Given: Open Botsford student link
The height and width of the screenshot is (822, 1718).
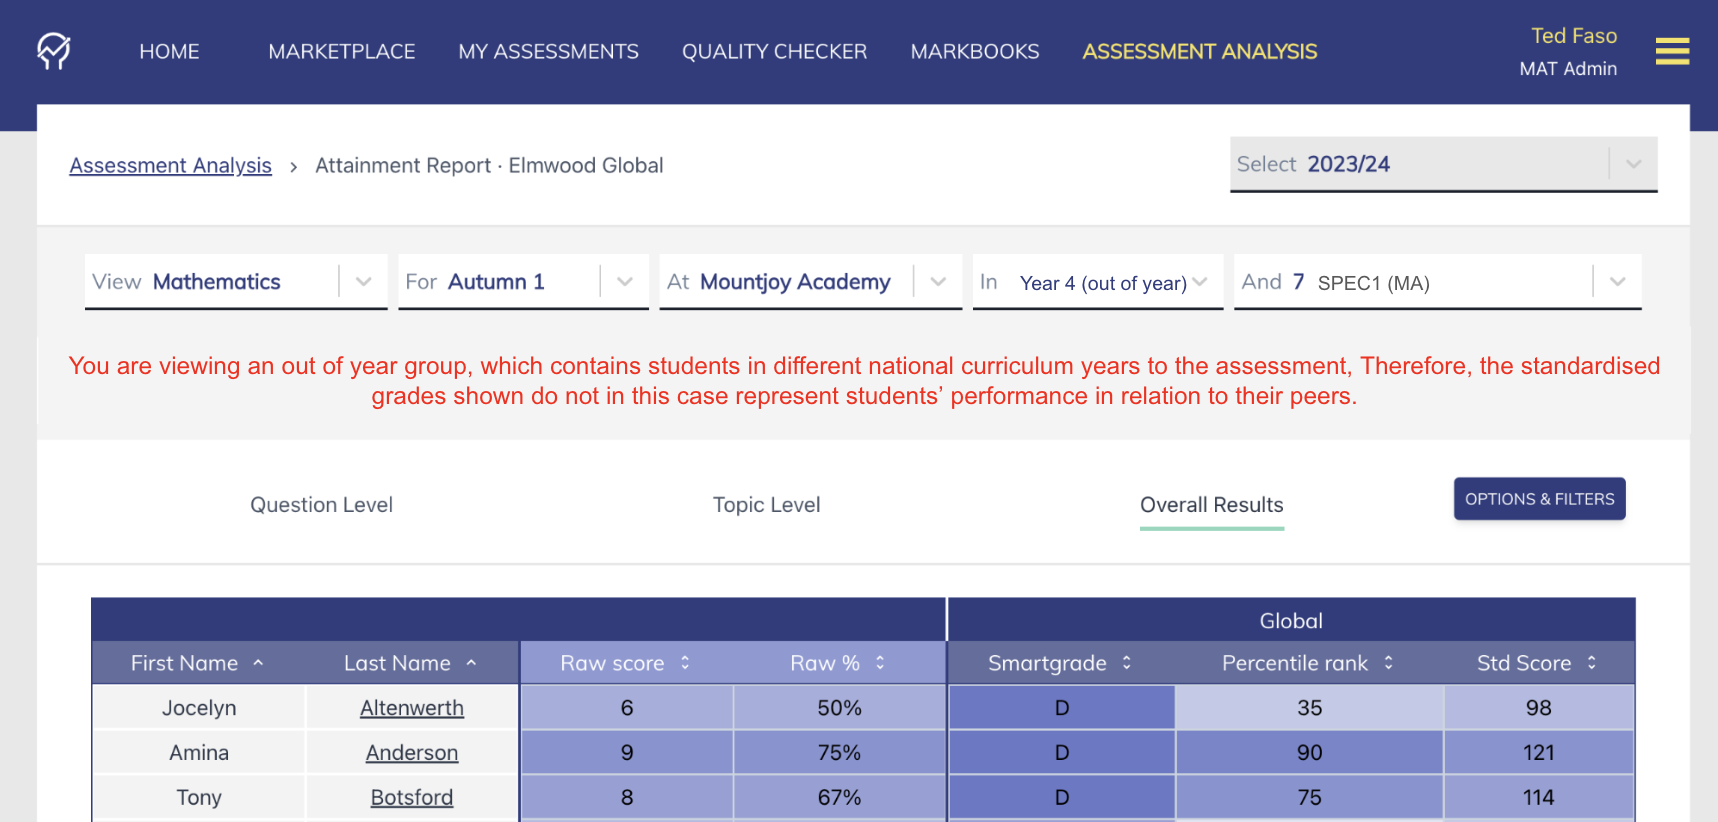Looking at the screenshot, I should click(x=412, y=798).
